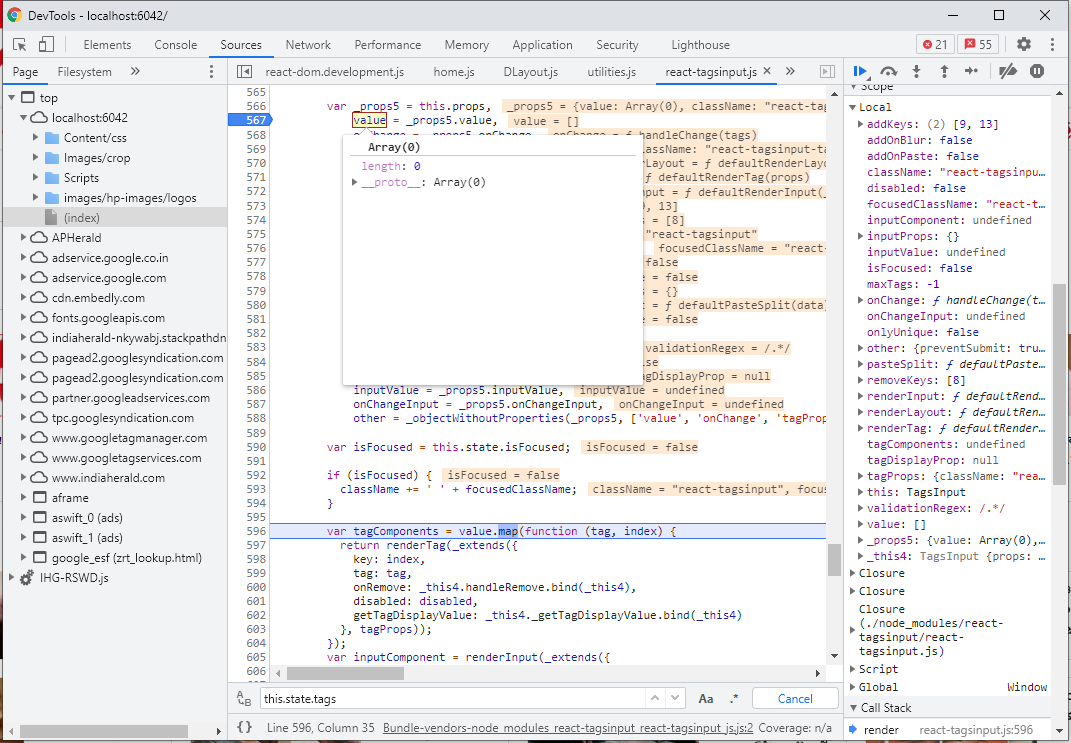1071x743 pixels.
Task: Toggle the device toolbar icon
Action: (46, 44)
